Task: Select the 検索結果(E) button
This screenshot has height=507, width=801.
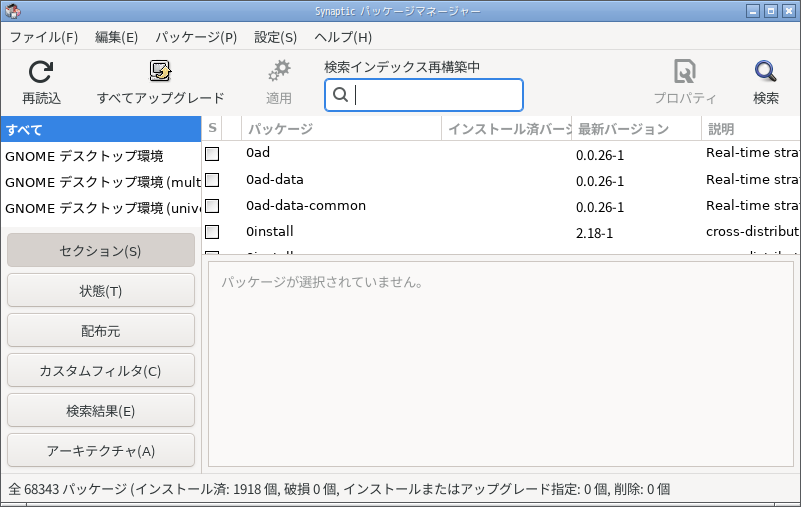Action: 101,410
